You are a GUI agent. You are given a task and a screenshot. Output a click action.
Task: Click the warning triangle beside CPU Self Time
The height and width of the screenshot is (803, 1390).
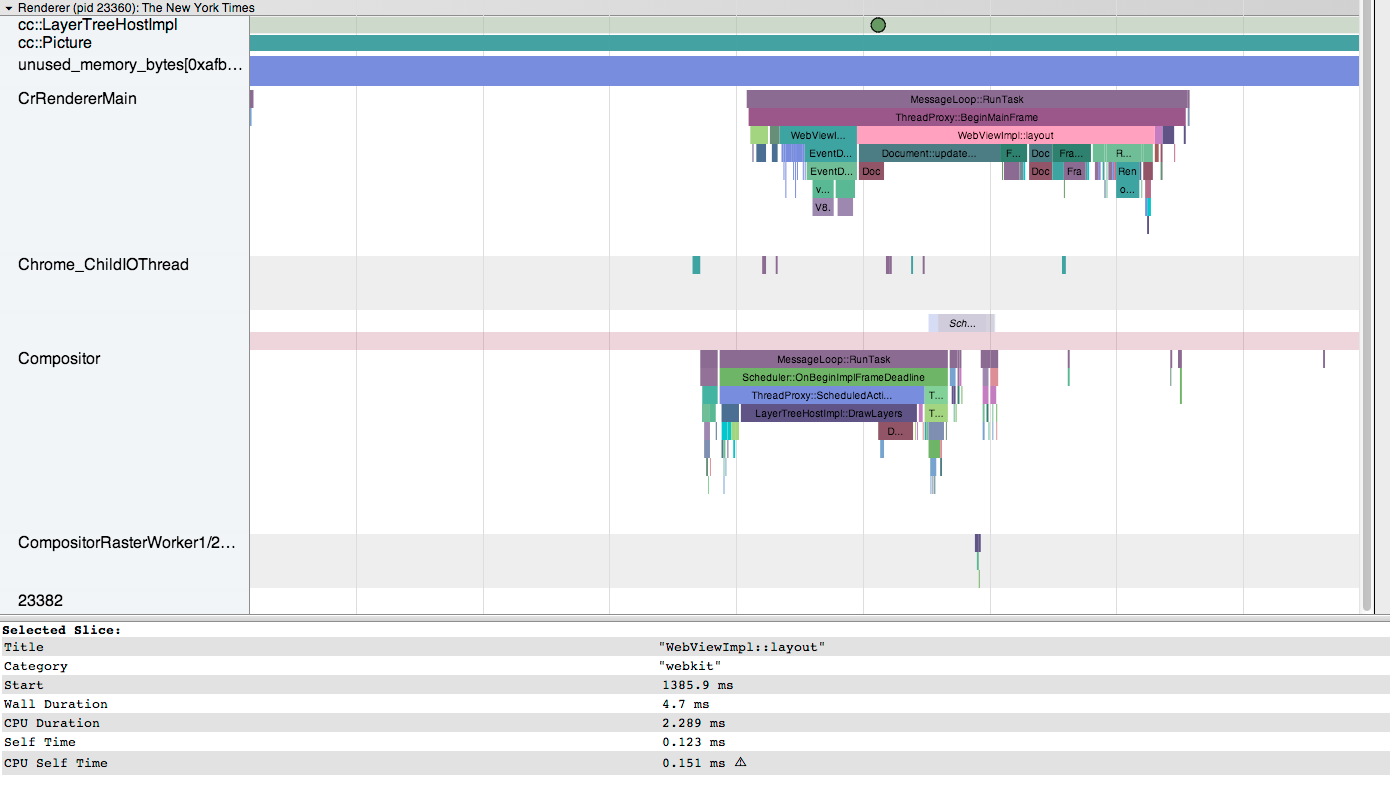740,763
